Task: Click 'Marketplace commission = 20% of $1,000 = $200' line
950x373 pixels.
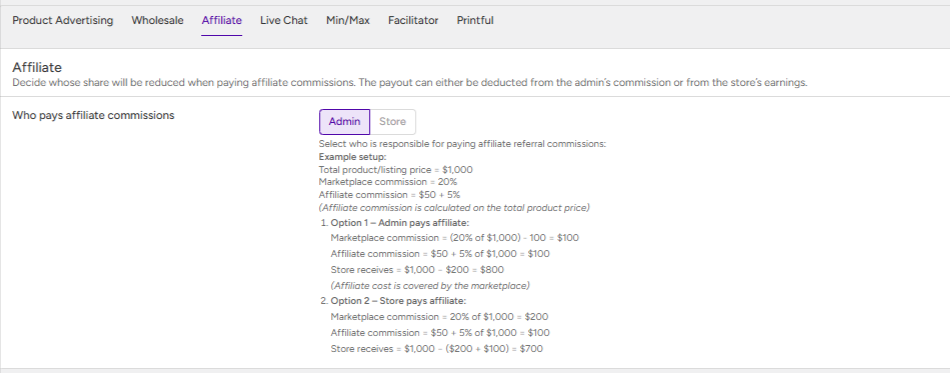Action: [440, 317]
